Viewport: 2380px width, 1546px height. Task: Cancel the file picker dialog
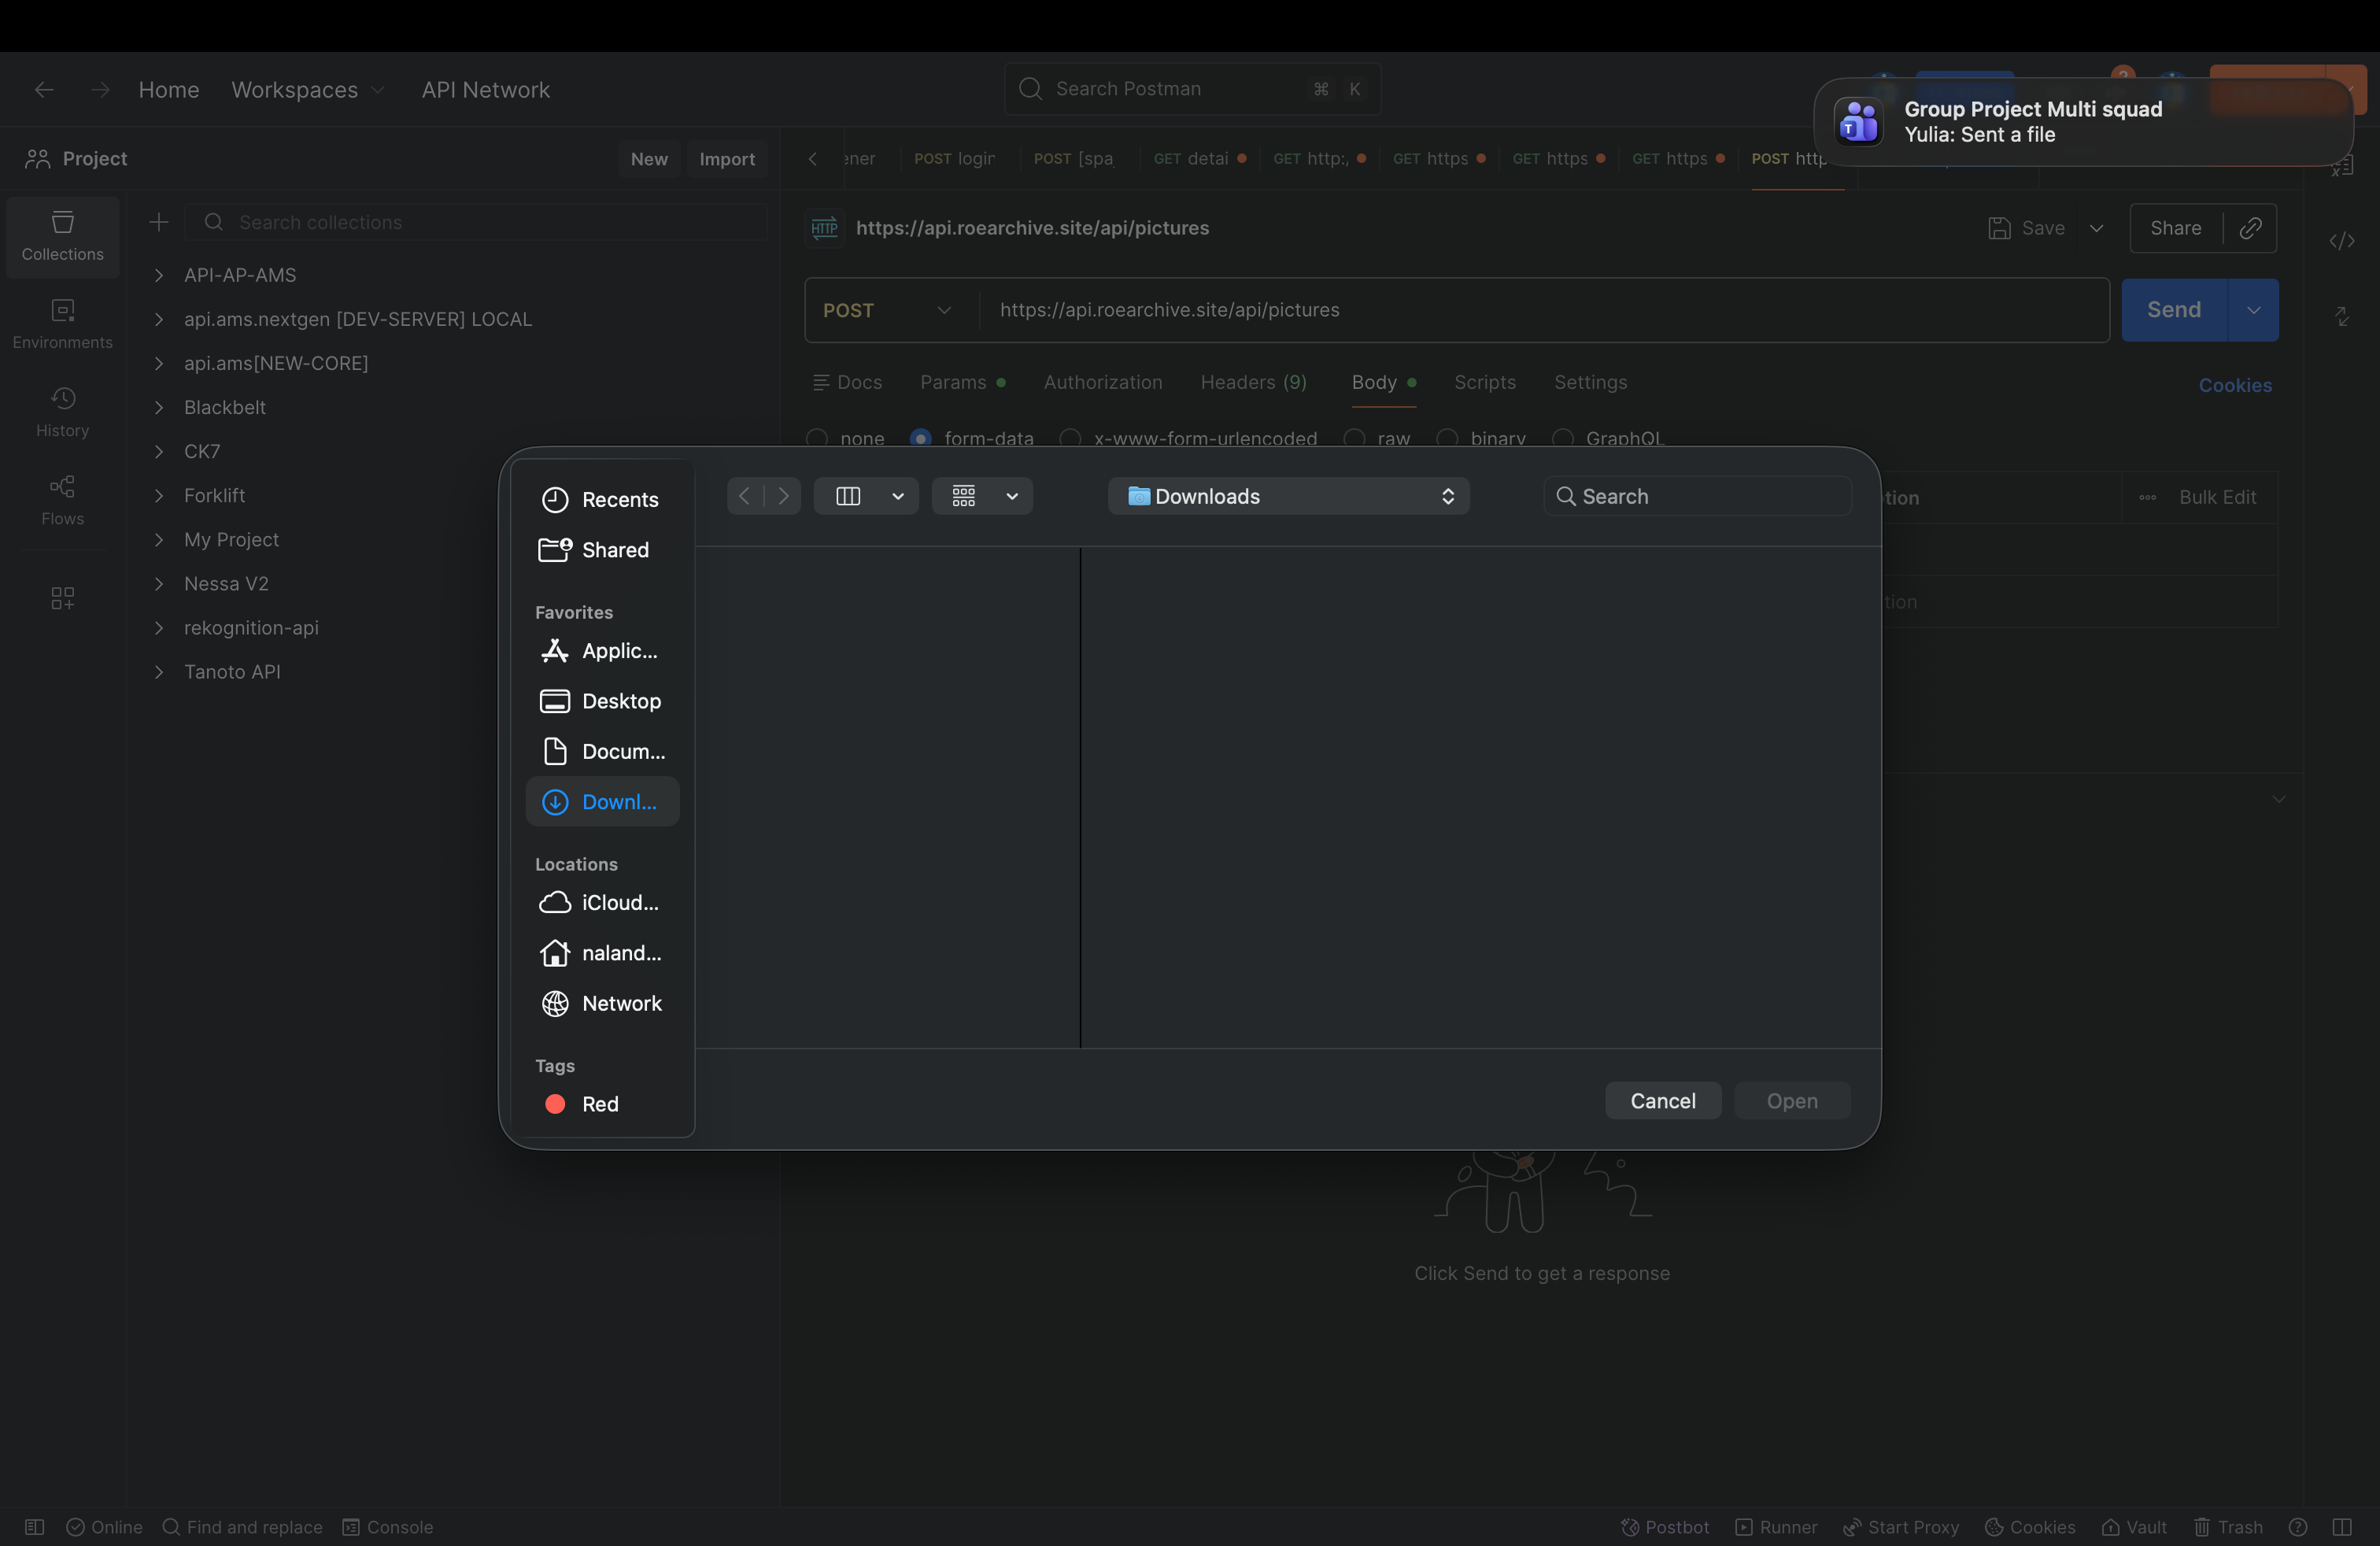tap(1662, 1100)
